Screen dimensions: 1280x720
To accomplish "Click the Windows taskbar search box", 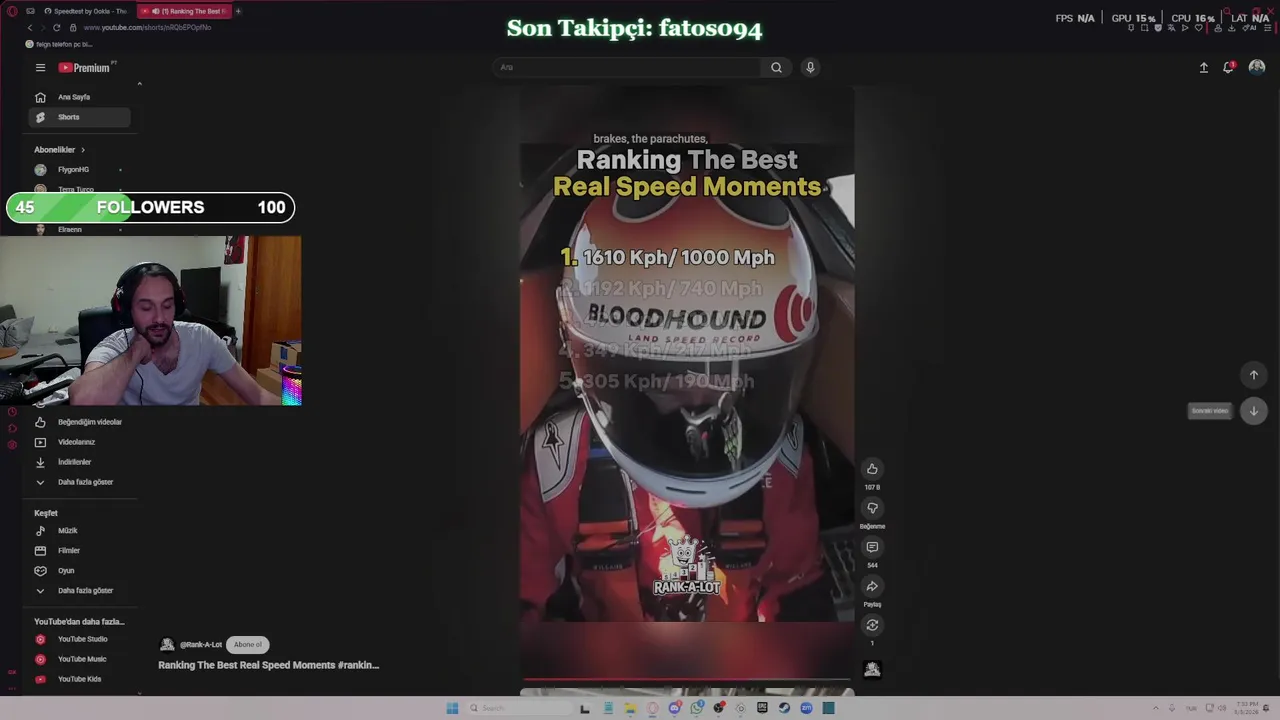I will point(521,708).
